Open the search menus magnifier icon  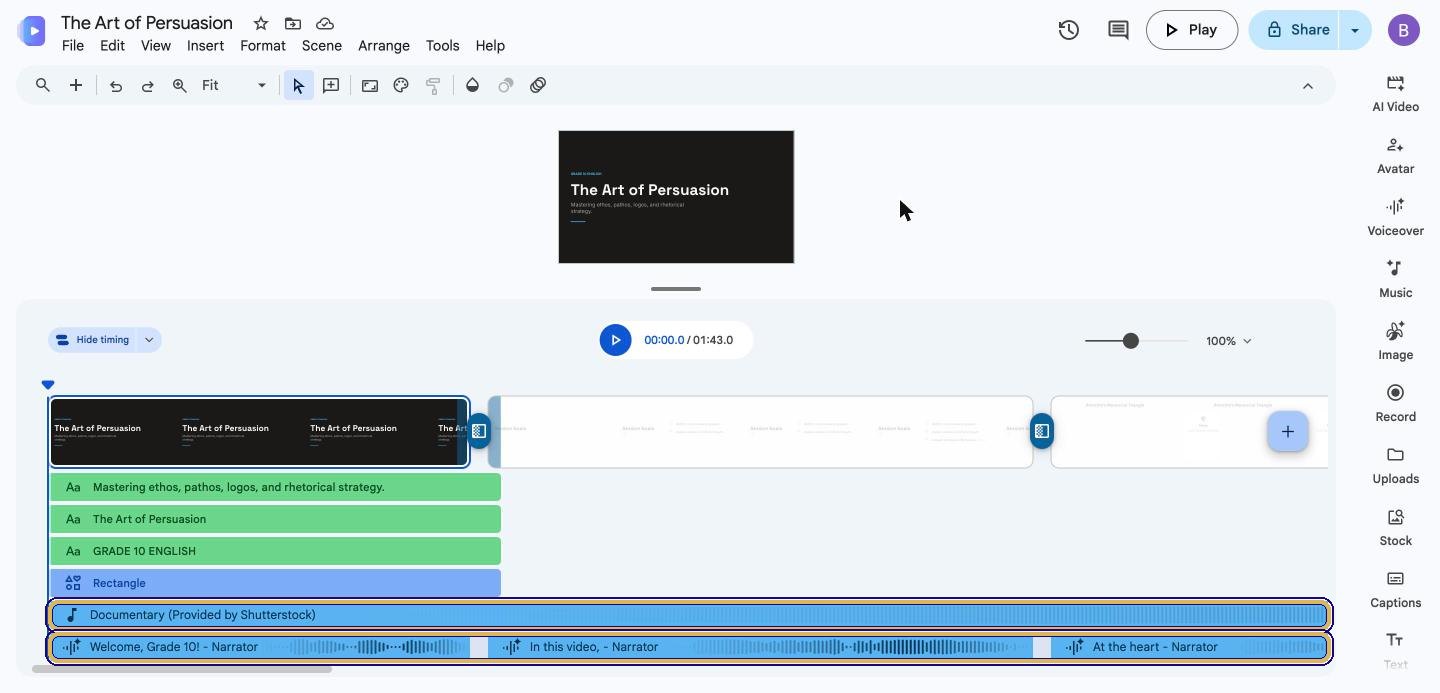point(43,85)
